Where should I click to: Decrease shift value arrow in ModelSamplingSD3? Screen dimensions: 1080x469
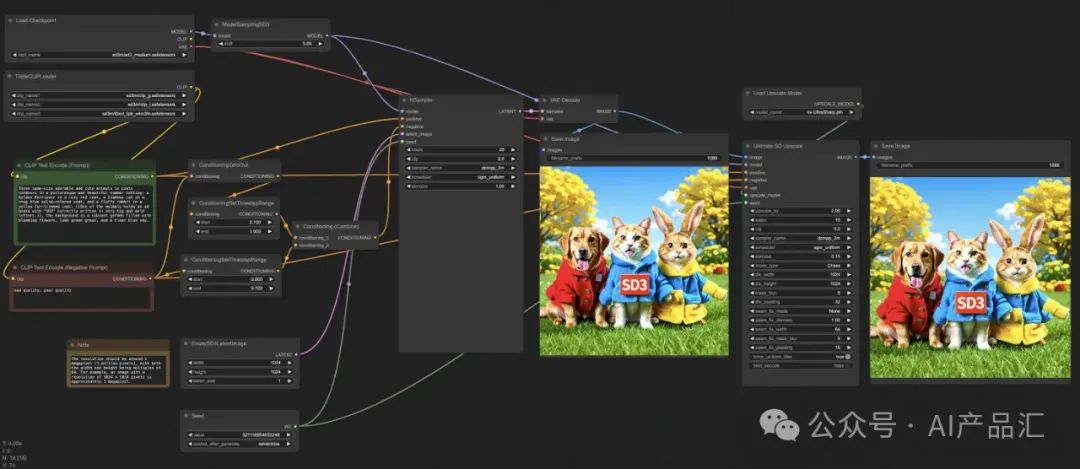[x=220, y=43]
